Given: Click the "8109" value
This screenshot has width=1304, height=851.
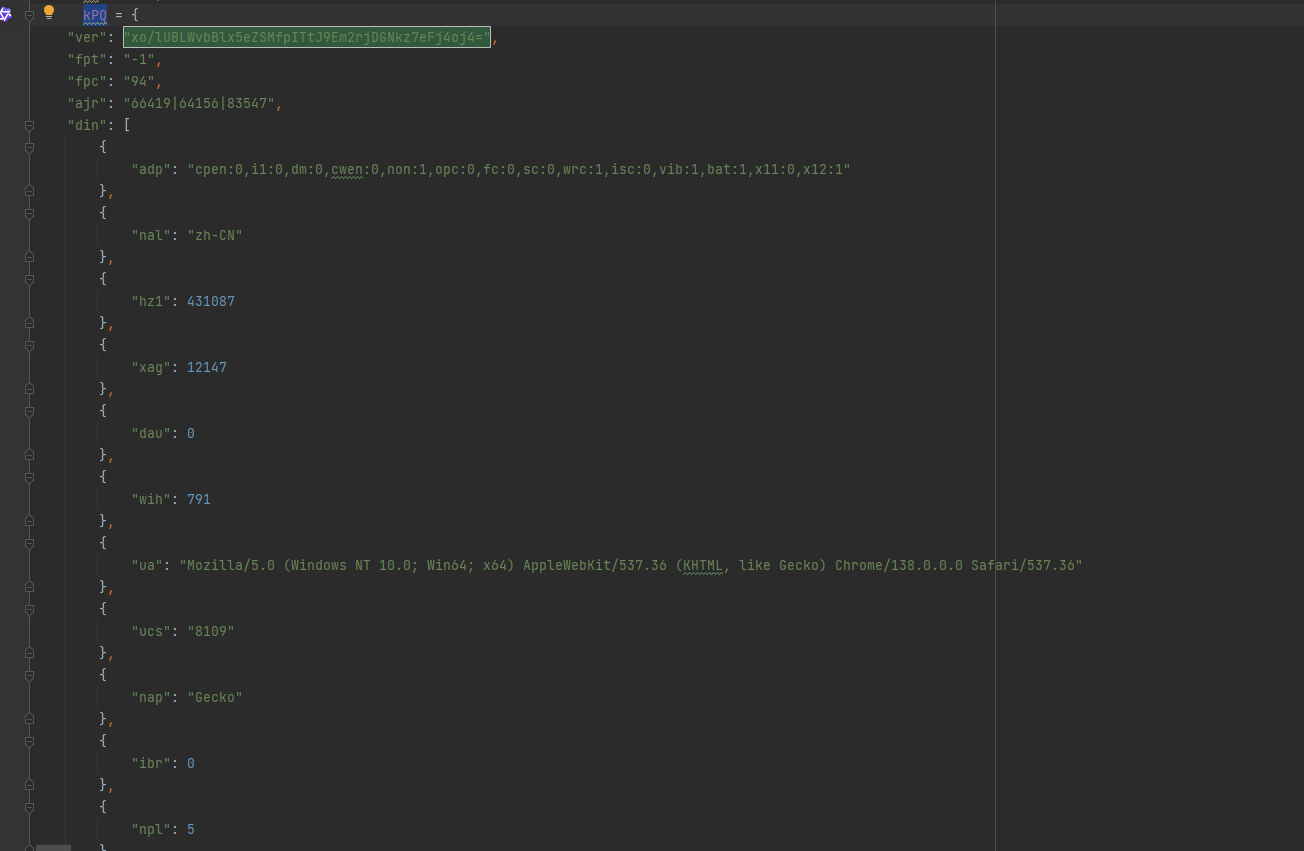Looking at the screenshot, I should [x=211, y=631].
